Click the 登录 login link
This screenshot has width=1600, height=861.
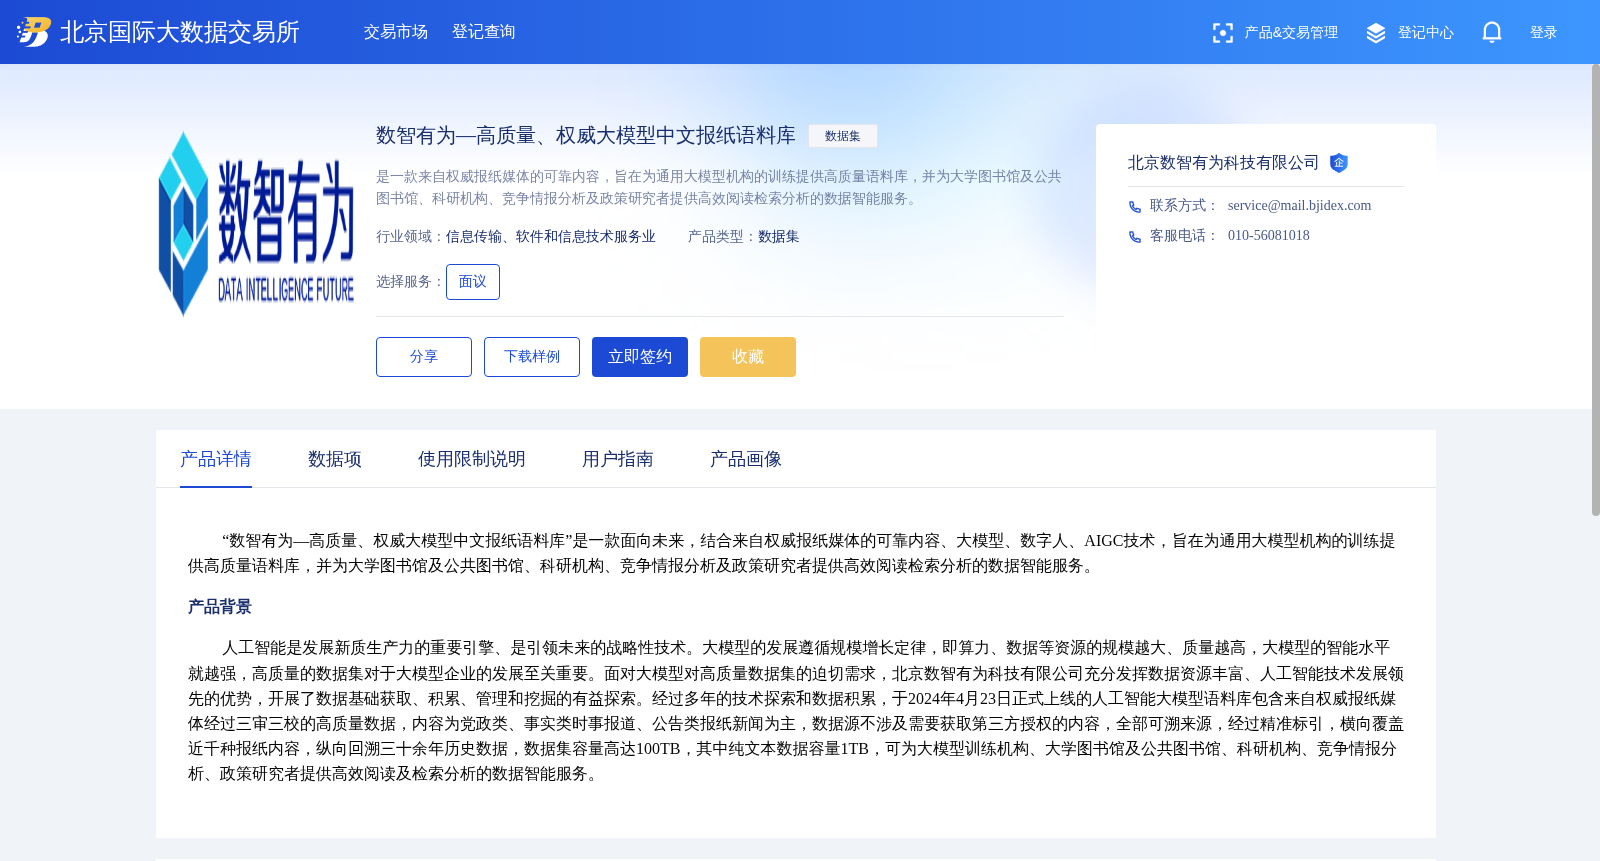click(1544, 33)
